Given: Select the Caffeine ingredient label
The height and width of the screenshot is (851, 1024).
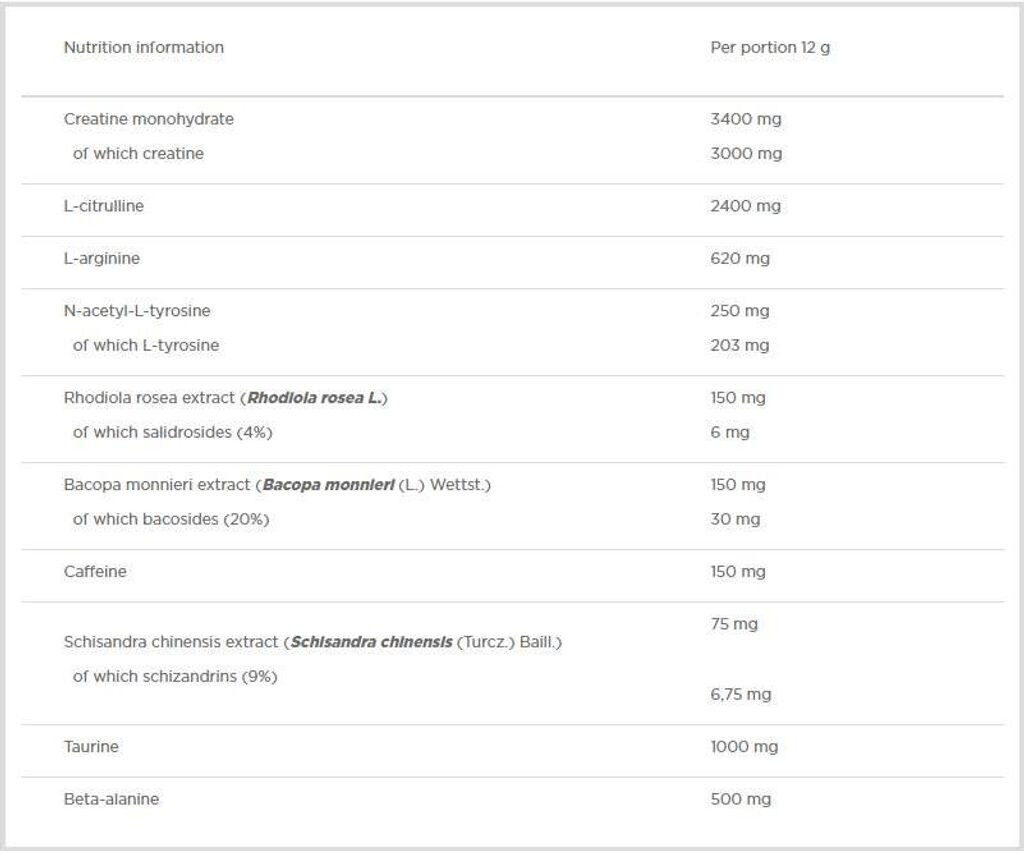Looking at the screenshot, I should [x=95, y=571].
